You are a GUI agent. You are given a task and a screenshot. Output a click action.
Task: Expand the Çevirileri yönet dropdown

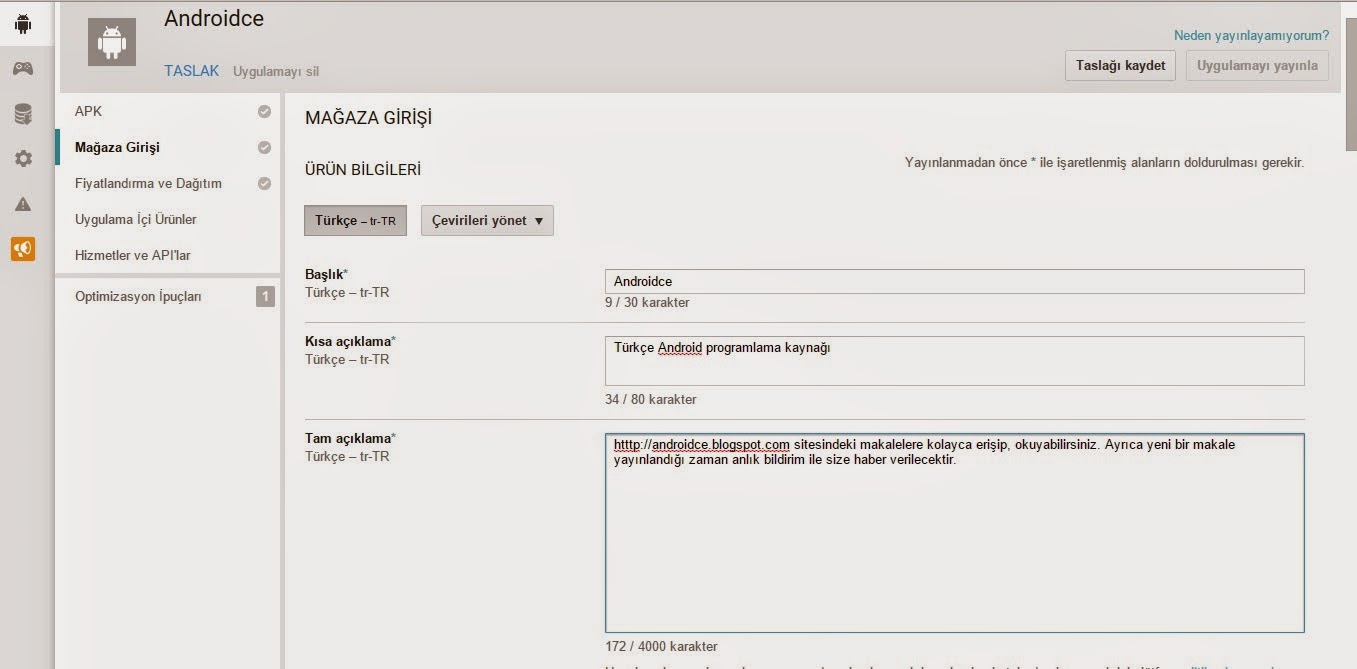pos(487,221)
